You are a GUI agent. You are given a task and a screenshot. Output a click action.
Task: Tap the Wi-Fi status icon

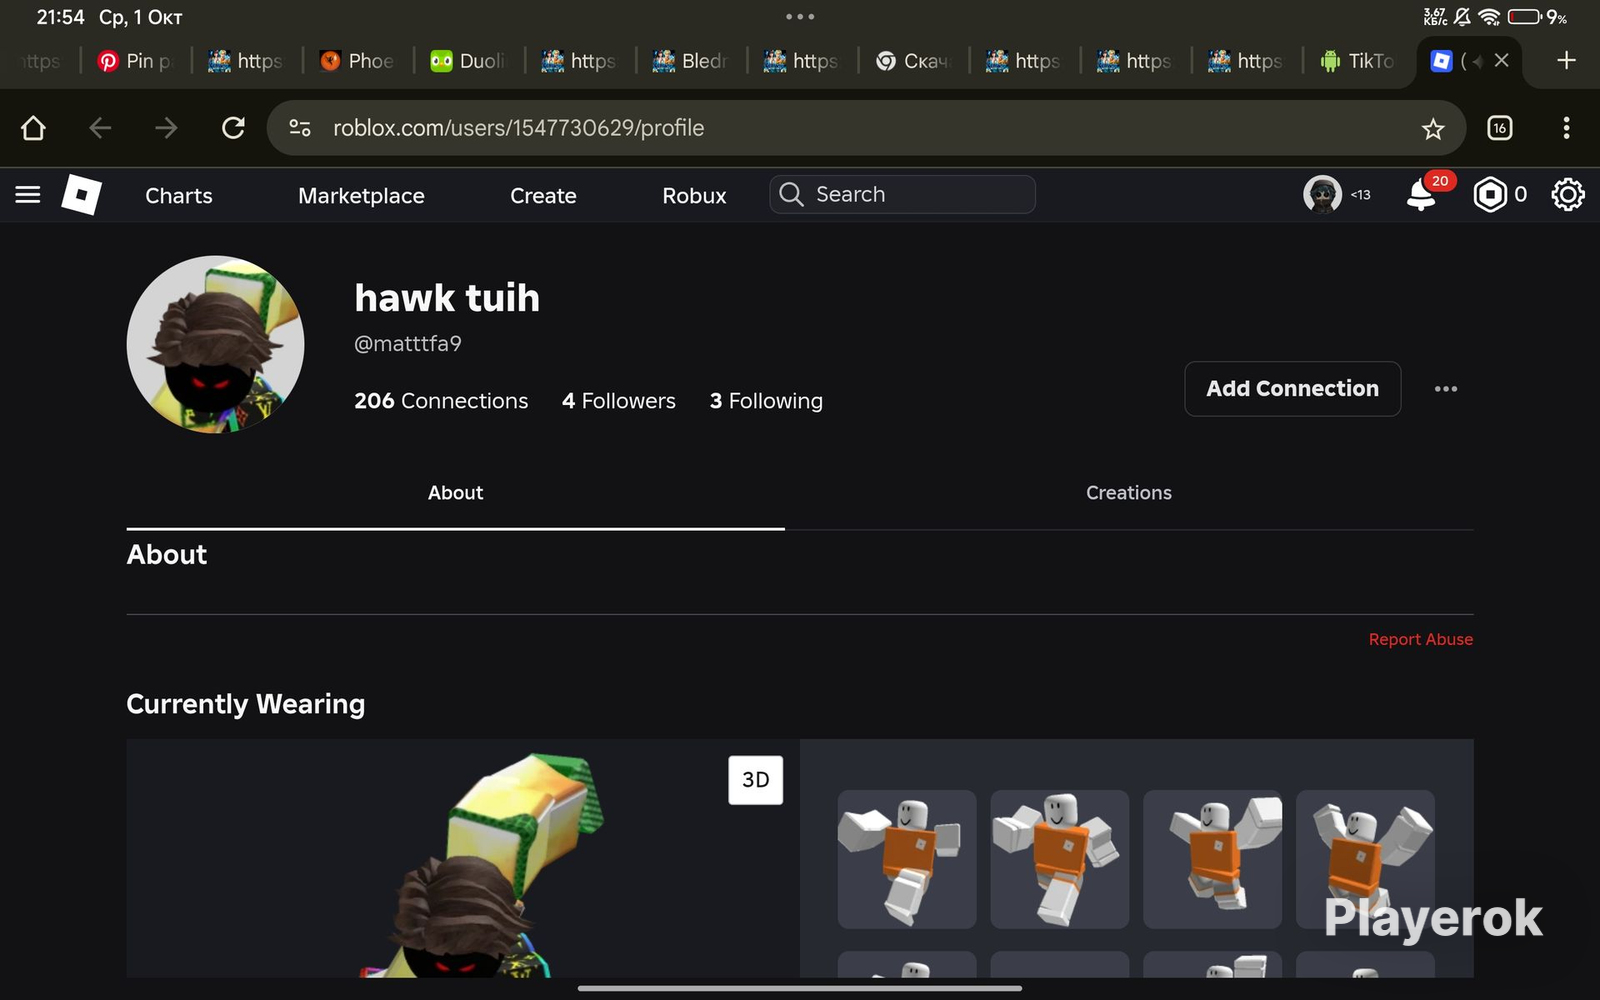tap(1489, 17)
